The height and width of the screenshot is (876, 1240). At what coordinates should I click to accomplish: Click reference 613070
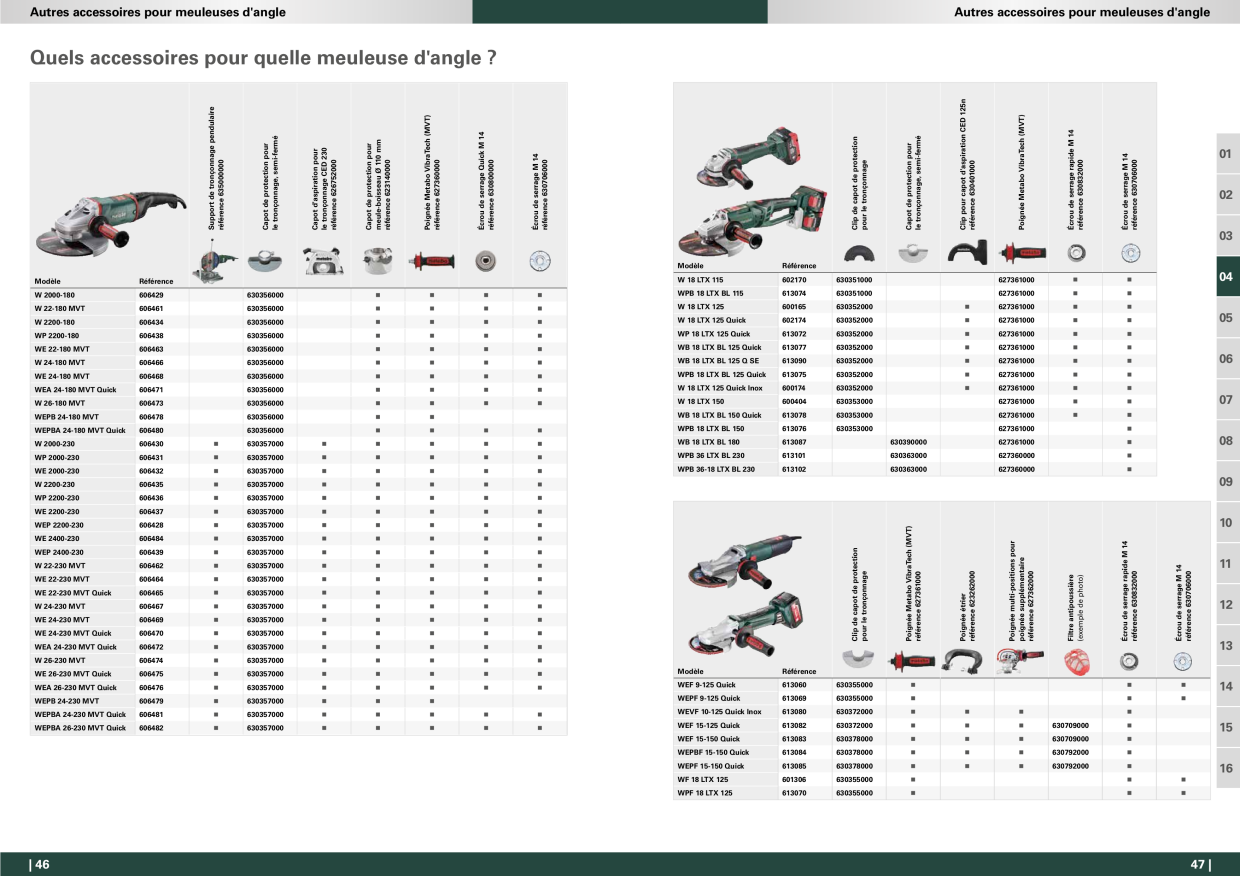click(794, 792)
